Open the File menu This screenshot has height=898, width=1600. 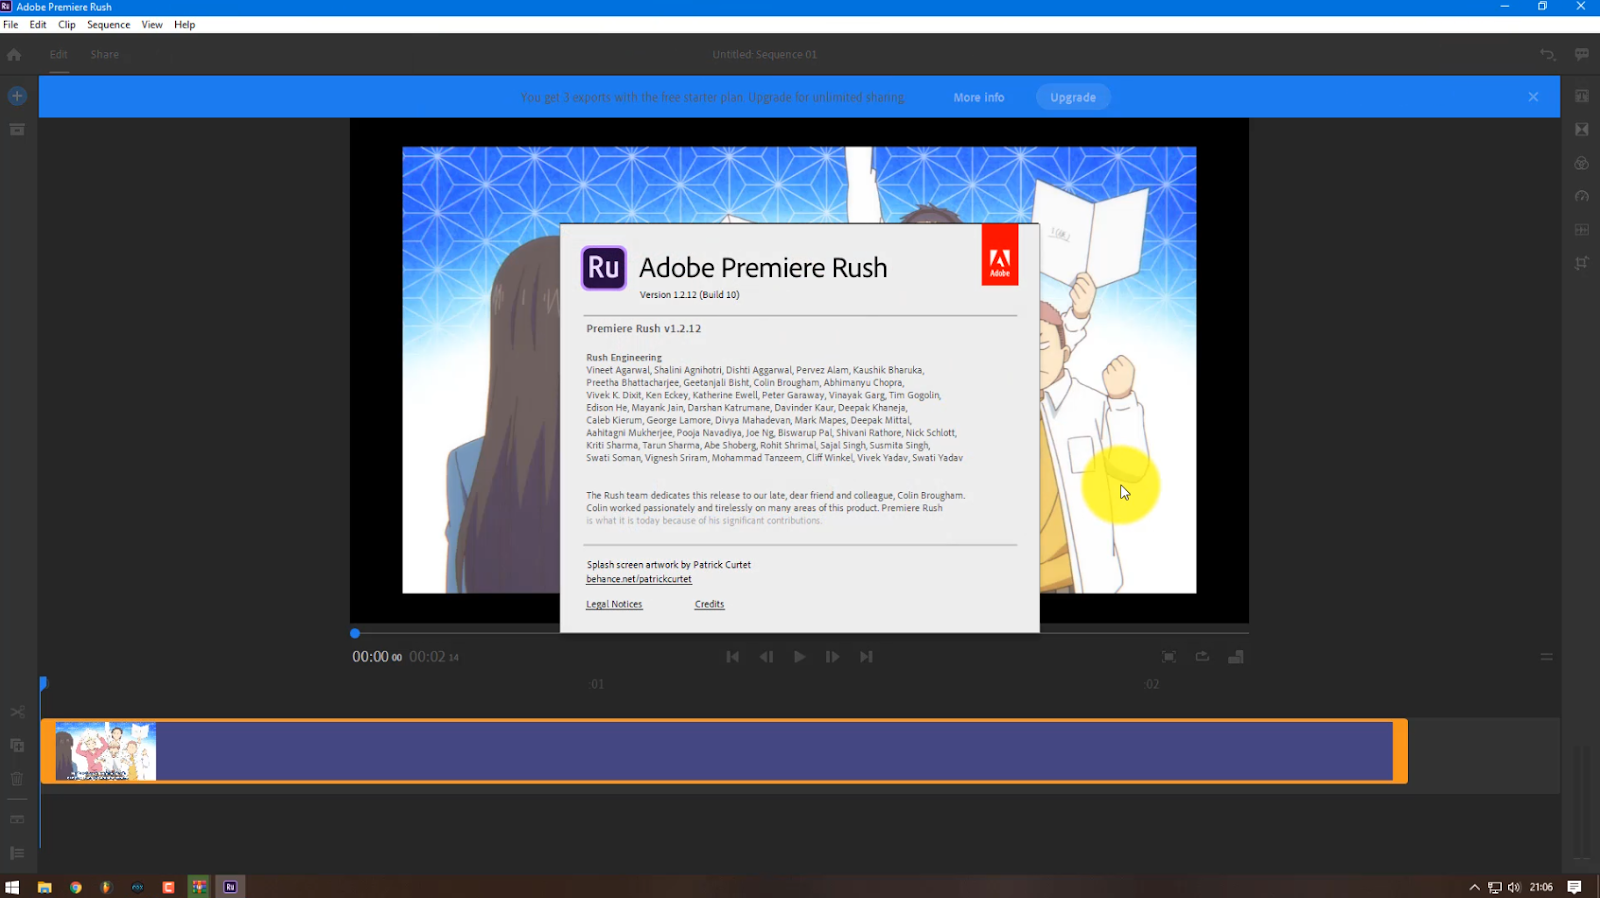(11, 25)
